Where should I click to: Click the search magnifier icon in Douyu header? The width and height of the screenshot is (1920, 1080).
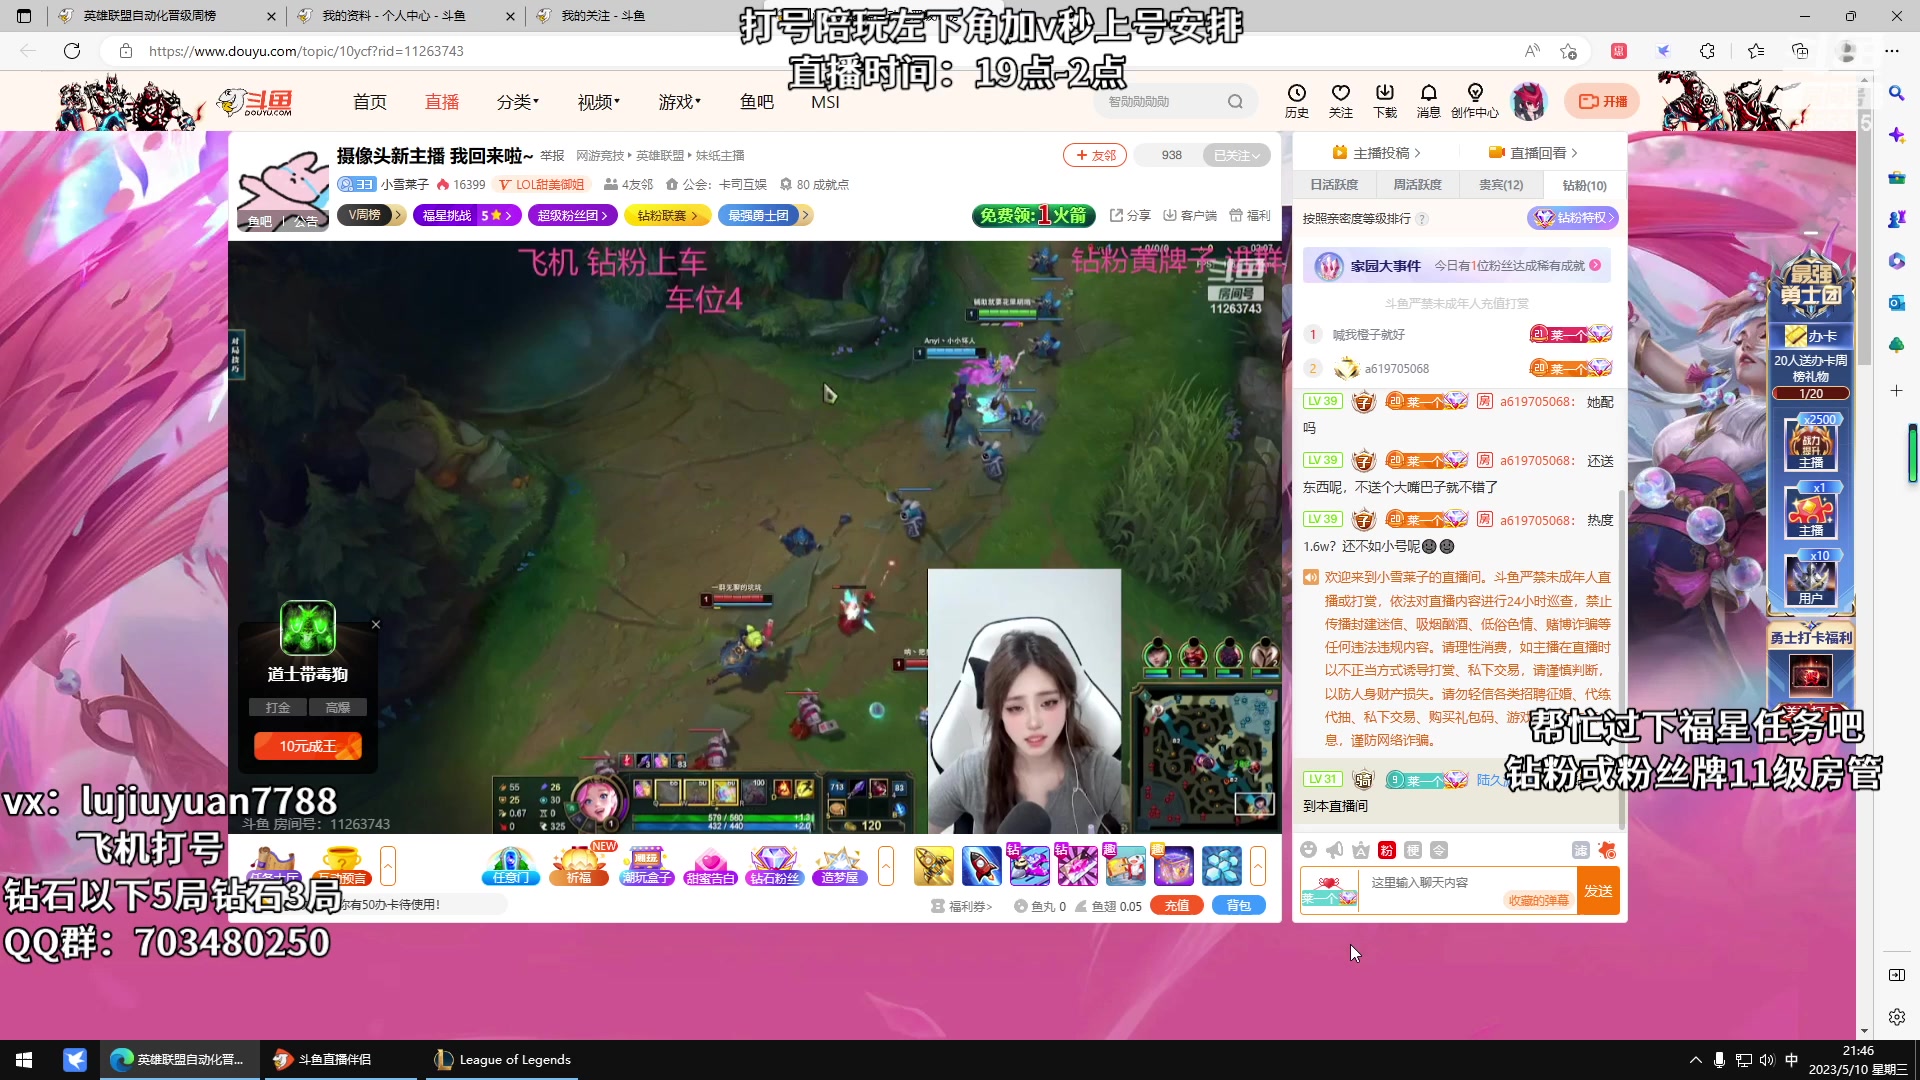1235,101
